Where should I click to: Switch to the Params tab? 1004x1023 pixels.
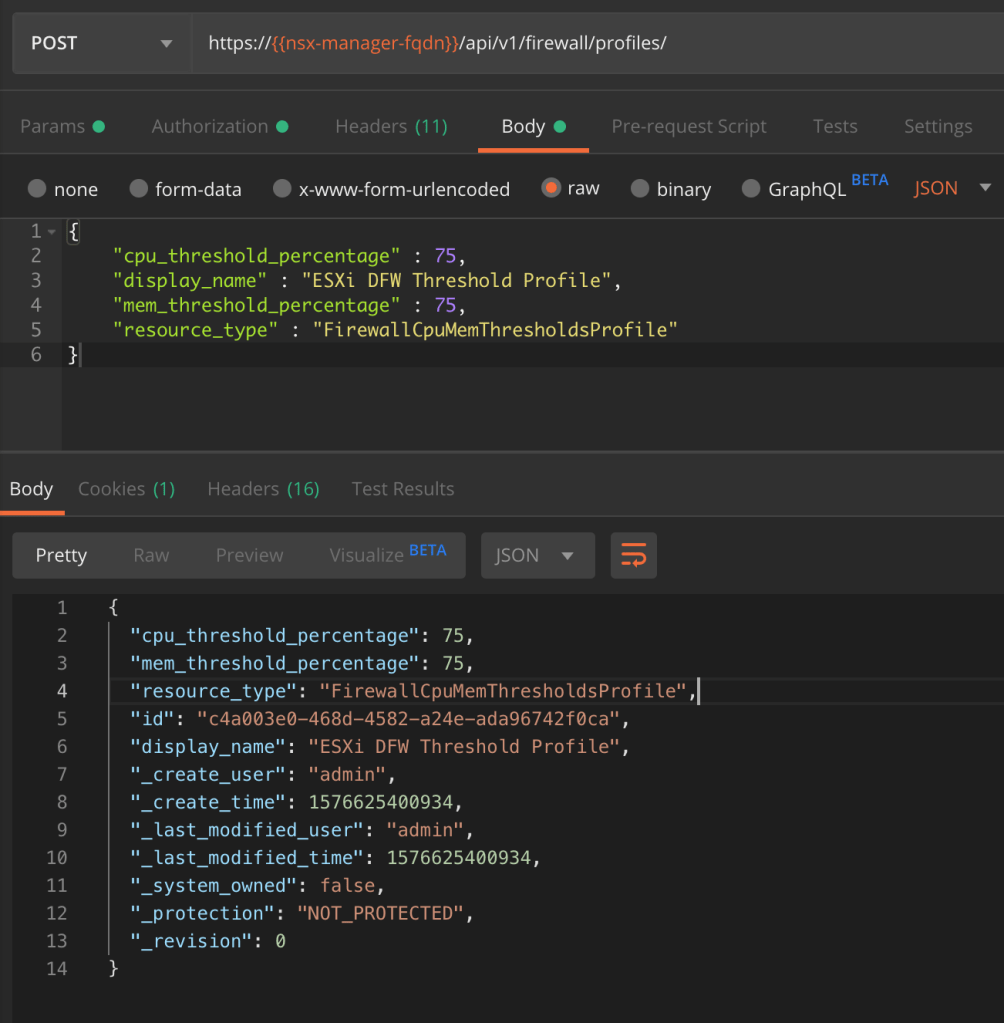coord(62,126)
